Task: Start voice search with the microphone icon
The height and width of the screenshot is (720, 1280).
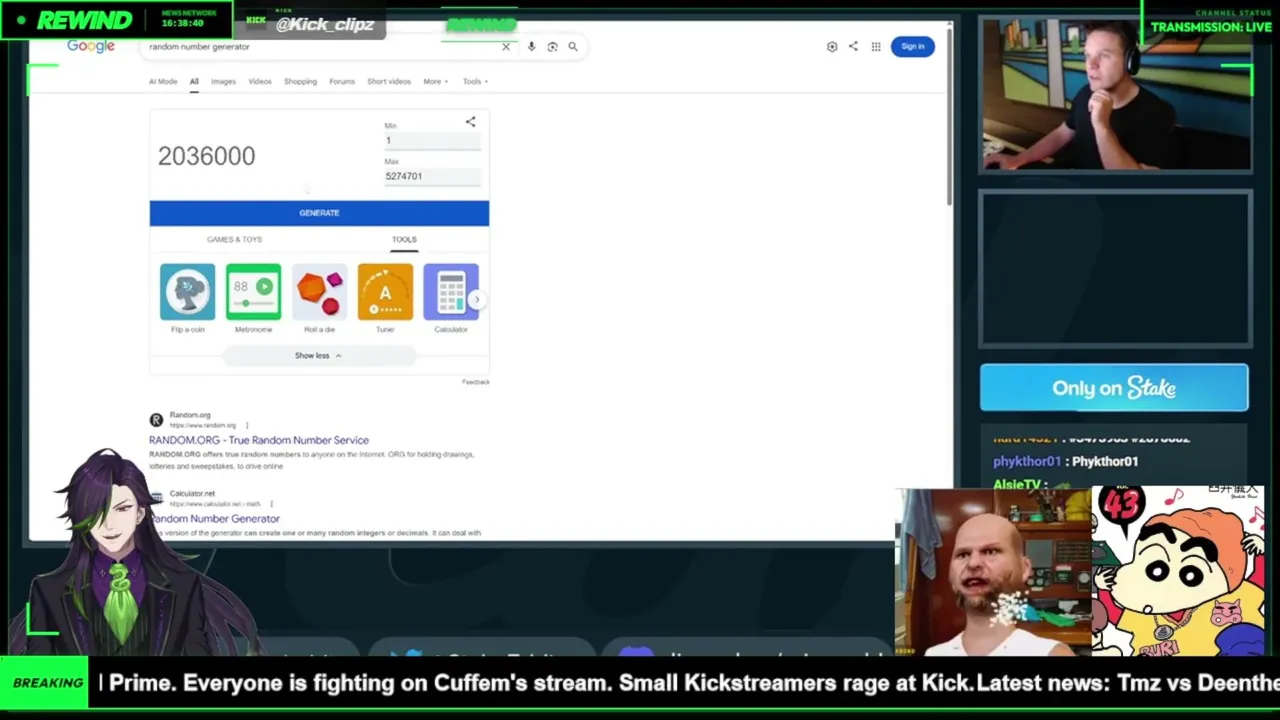Action: (x=531, y=47)
